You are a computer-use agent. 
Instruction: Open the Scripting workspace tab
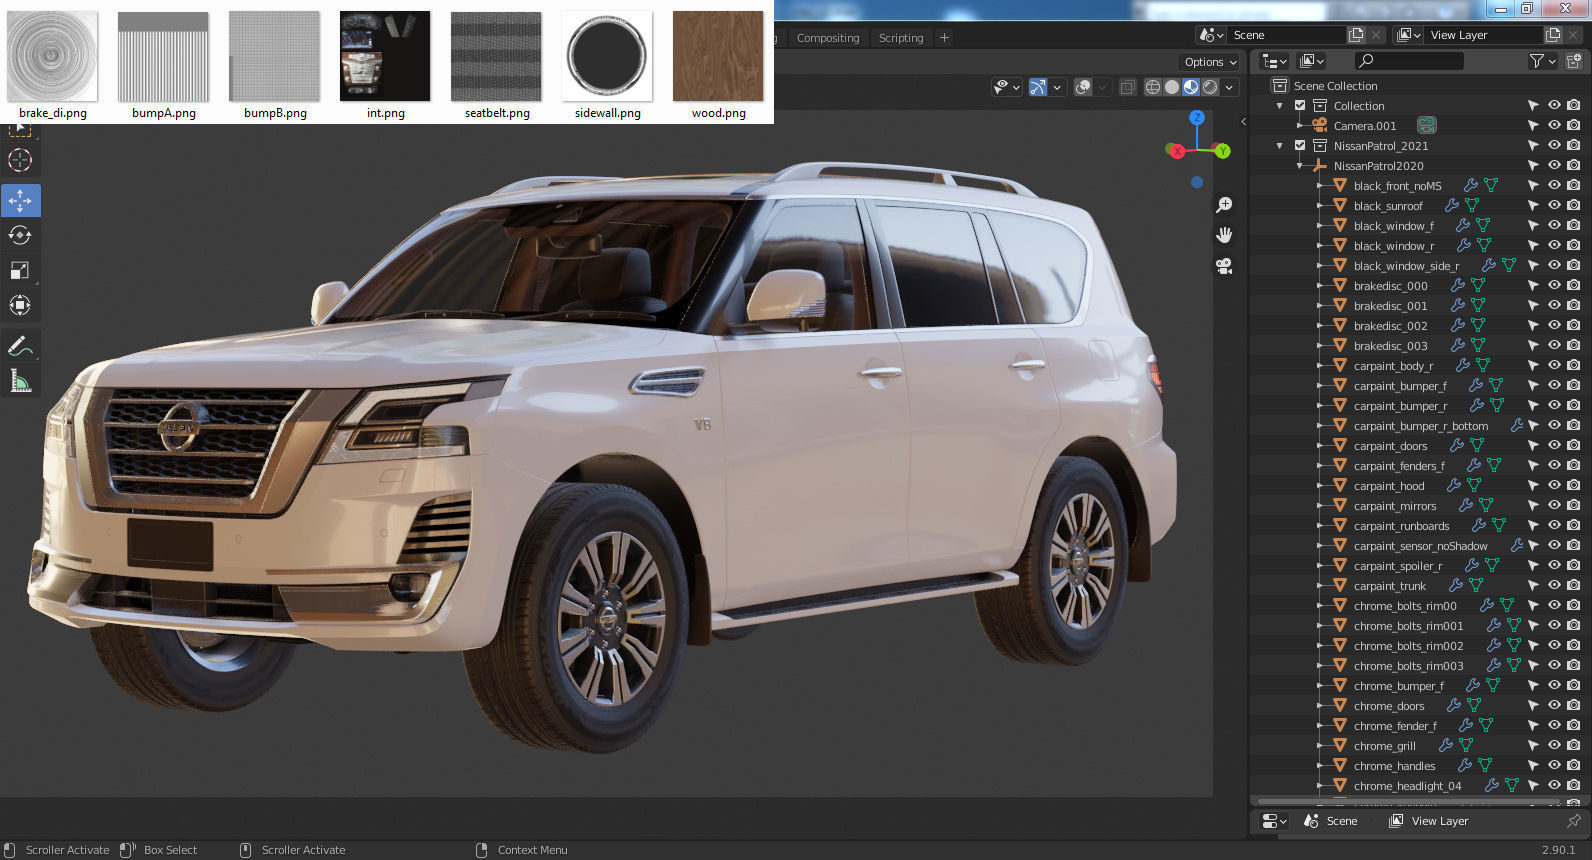coord(901,38)
